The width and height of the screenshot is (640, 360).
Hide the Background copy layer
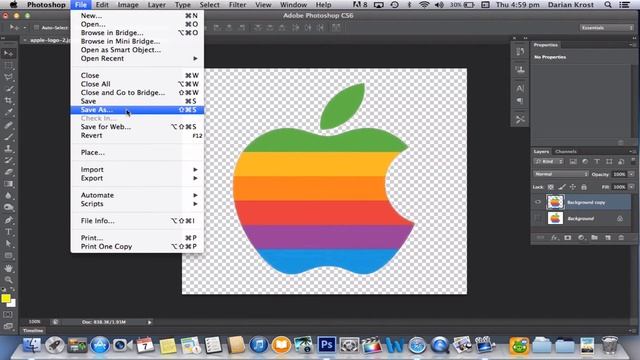538,202
